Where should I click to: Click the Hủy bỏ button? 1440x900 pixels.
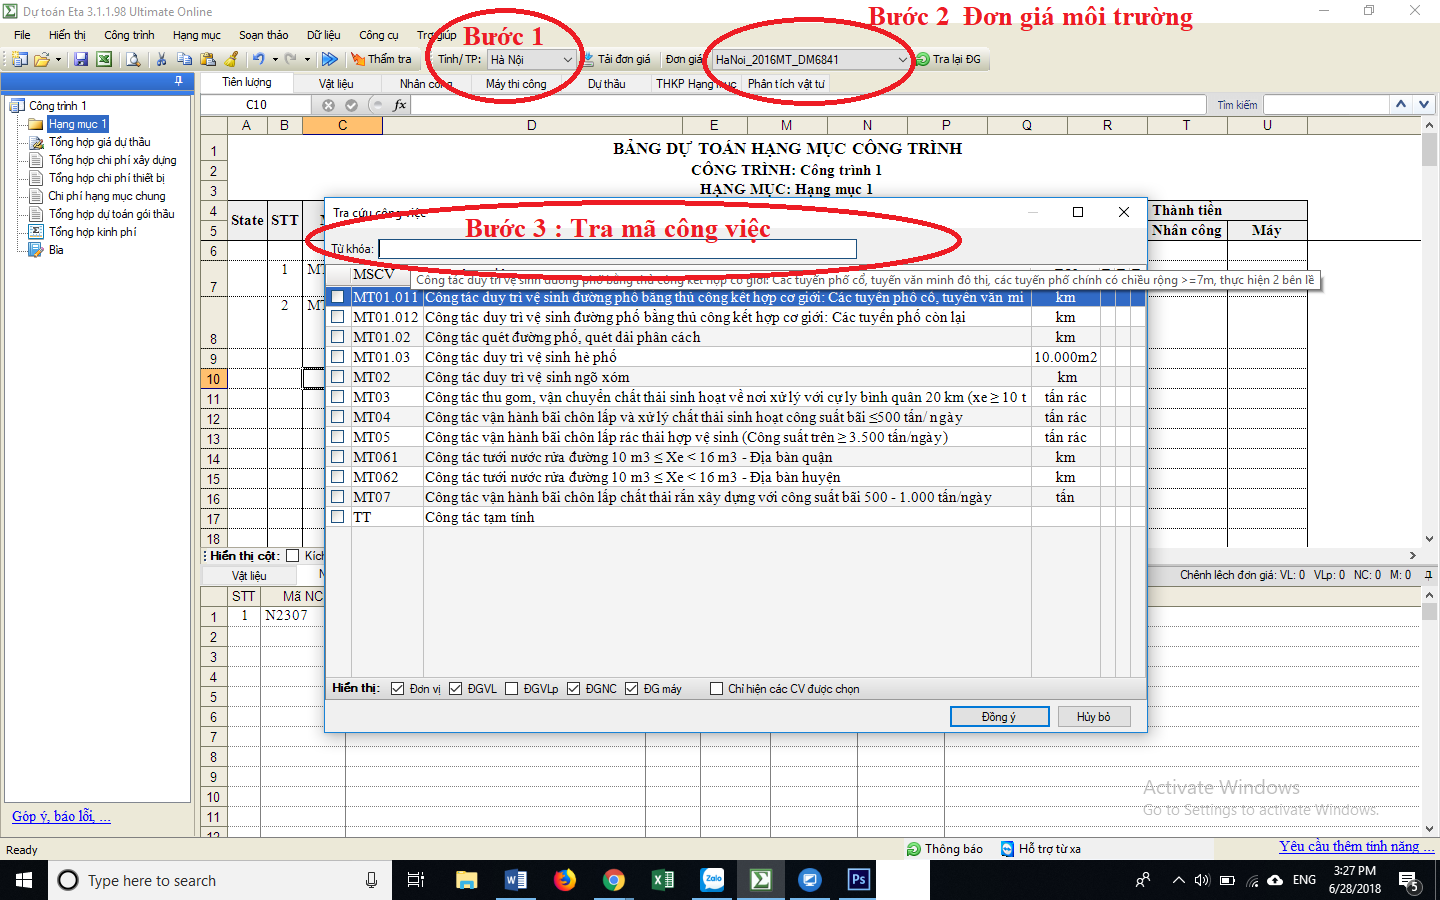1092,717
